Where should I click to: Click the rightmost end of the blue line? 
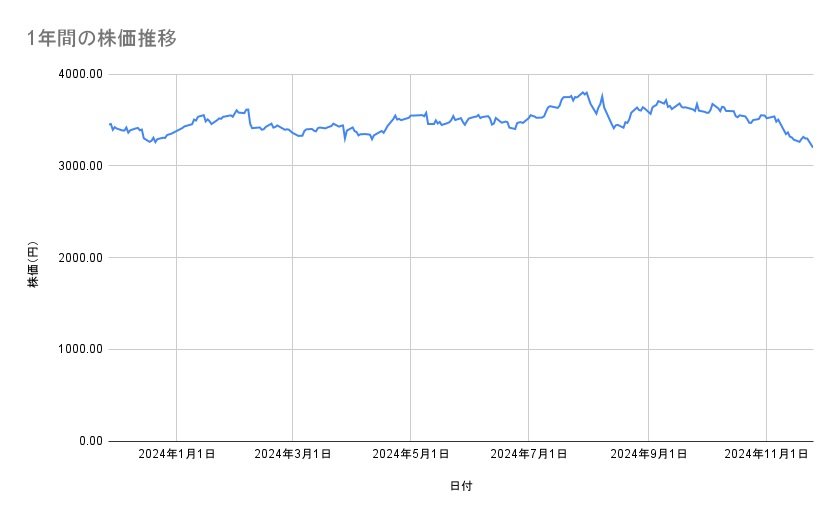point(812,147)
